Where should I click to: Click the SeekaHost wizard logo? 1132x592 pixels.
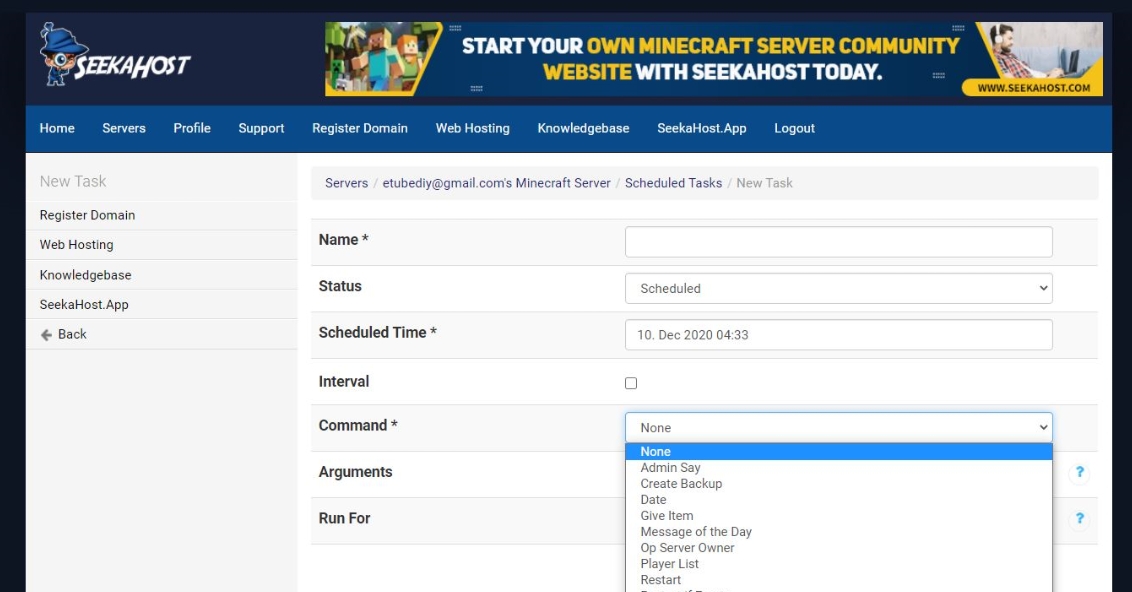point(115,55)
